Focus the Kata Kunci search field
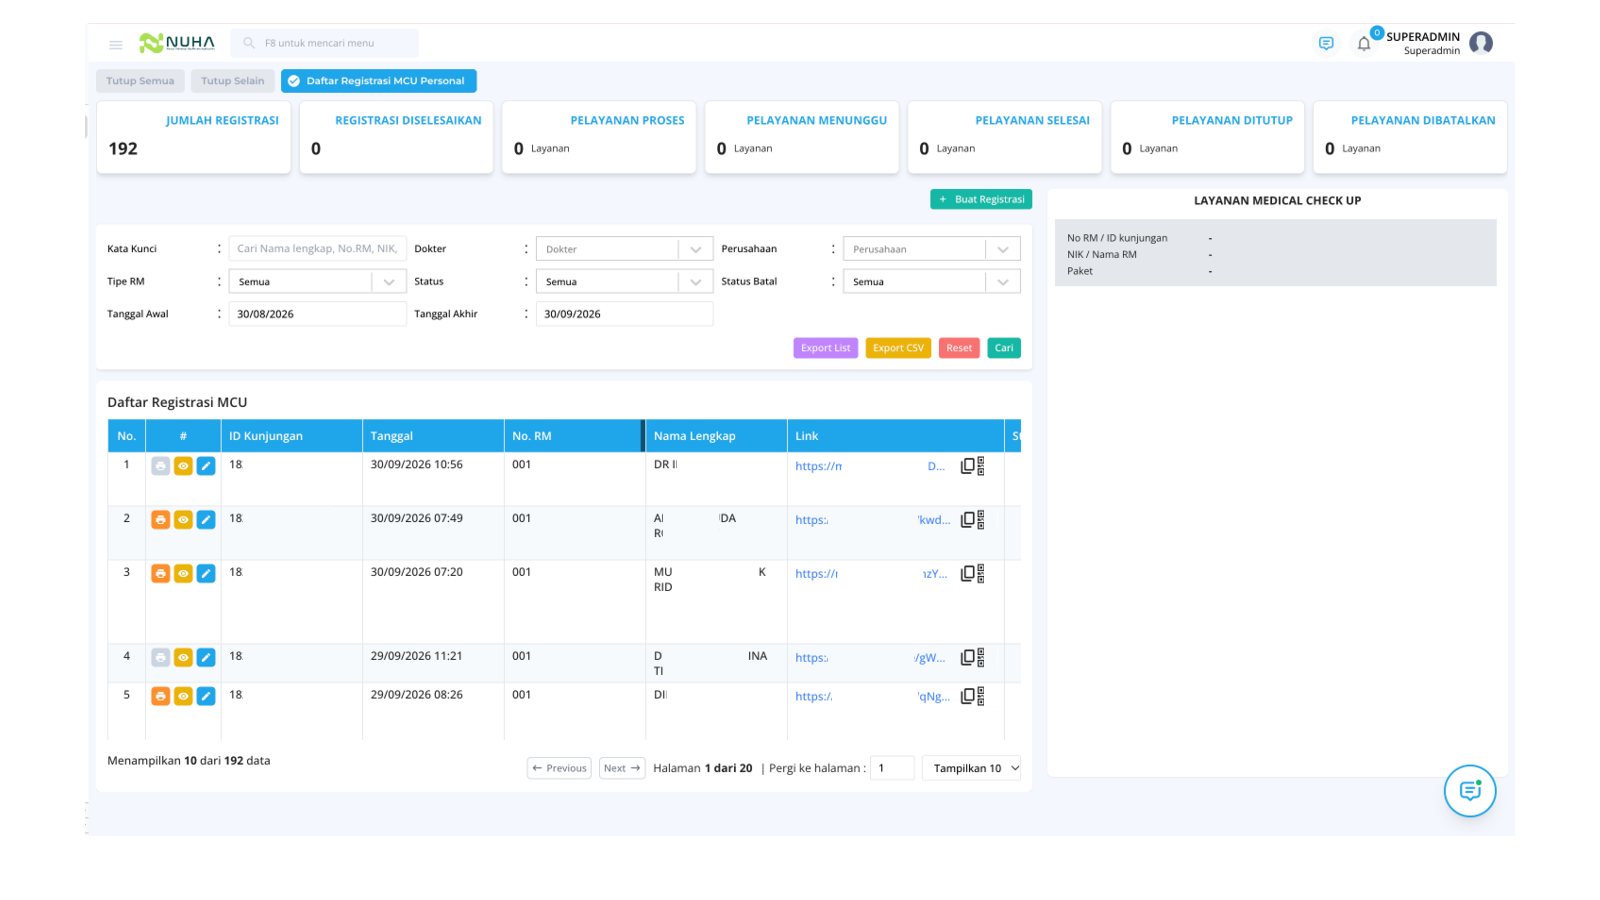 pos(317,249)
